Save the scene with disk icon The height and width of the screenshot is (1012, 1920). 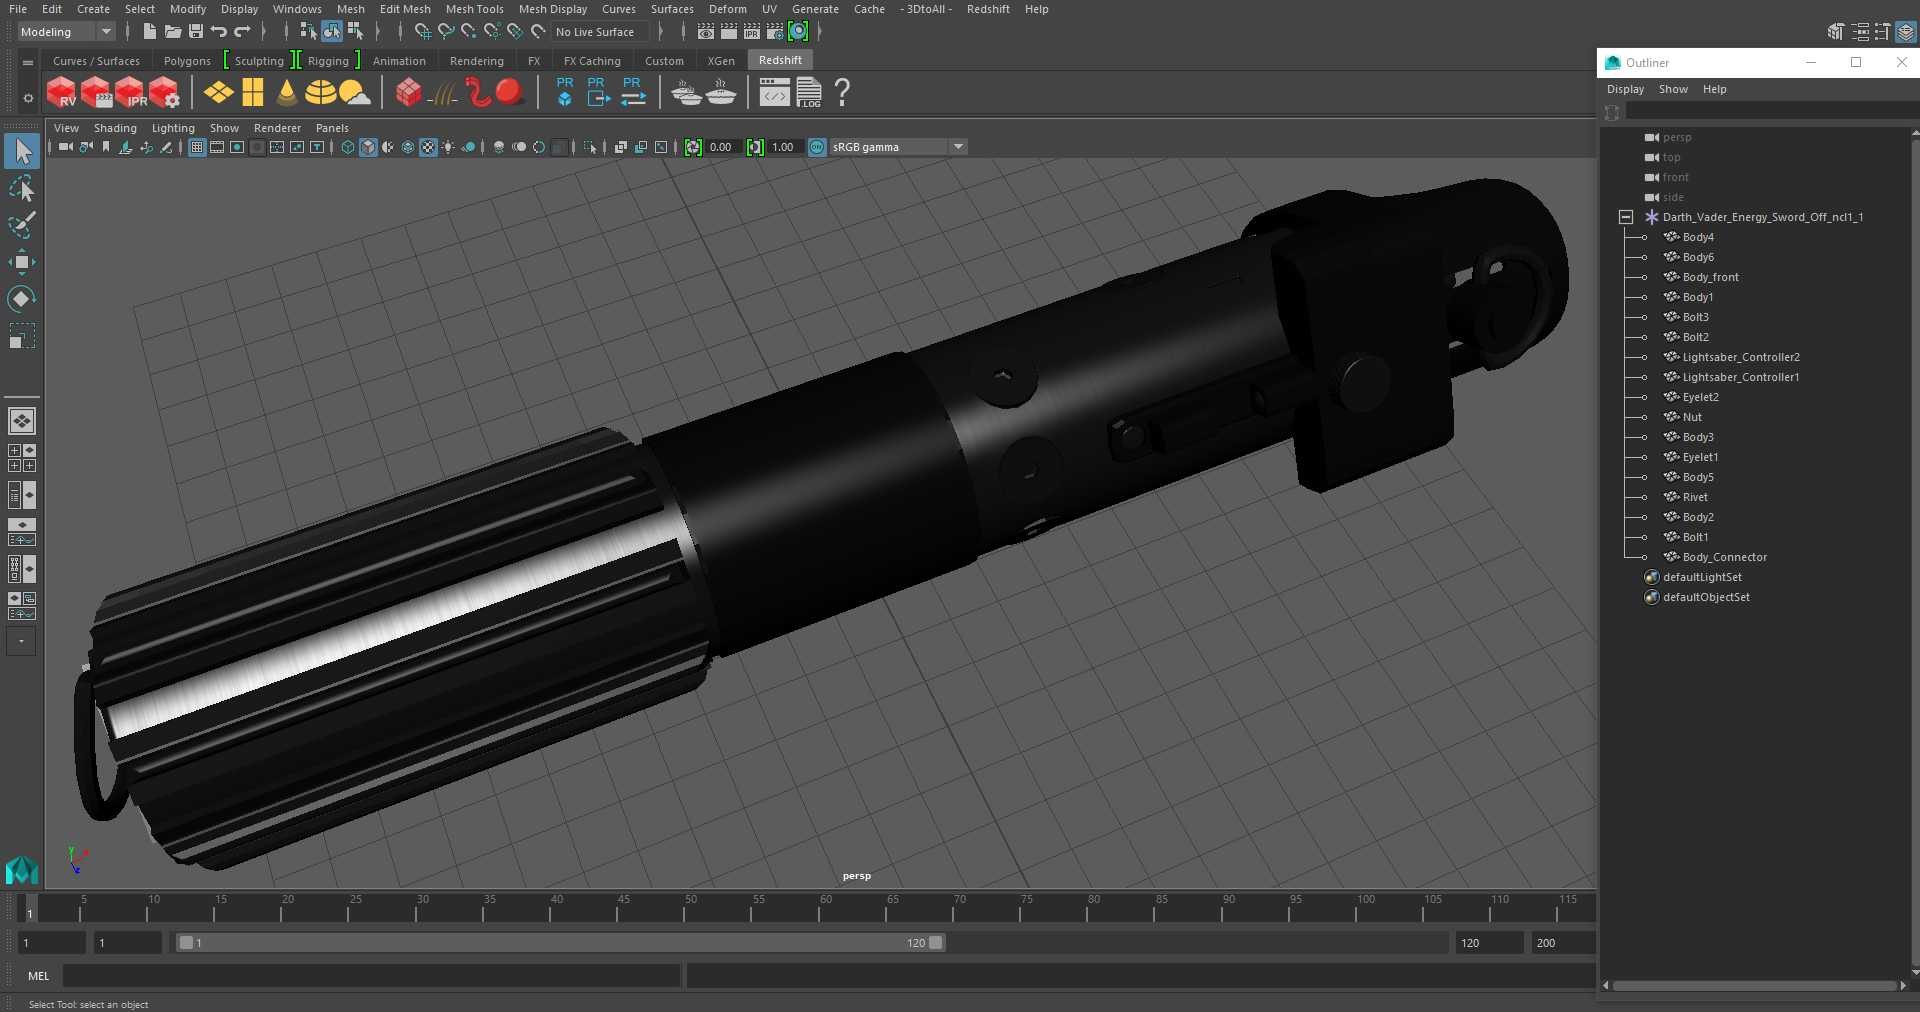(x=196, y=32)
